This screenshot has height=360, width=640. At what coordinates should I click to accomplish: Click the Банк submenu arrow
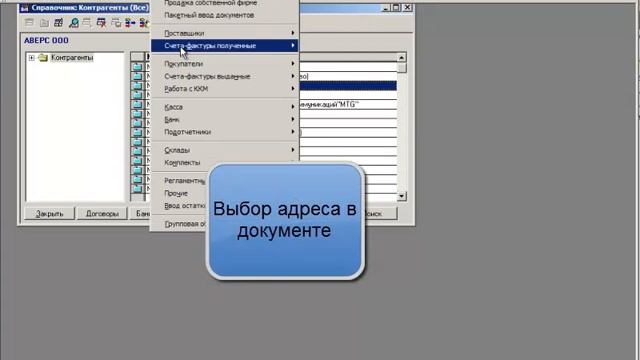click(x=293, y=119)
